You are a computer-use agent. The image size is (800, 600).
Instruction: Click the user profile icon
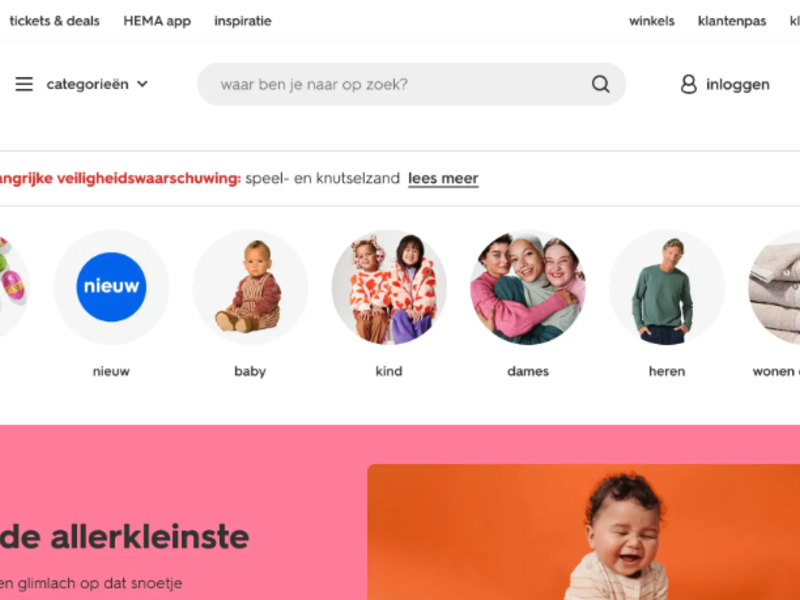(688, 84)
